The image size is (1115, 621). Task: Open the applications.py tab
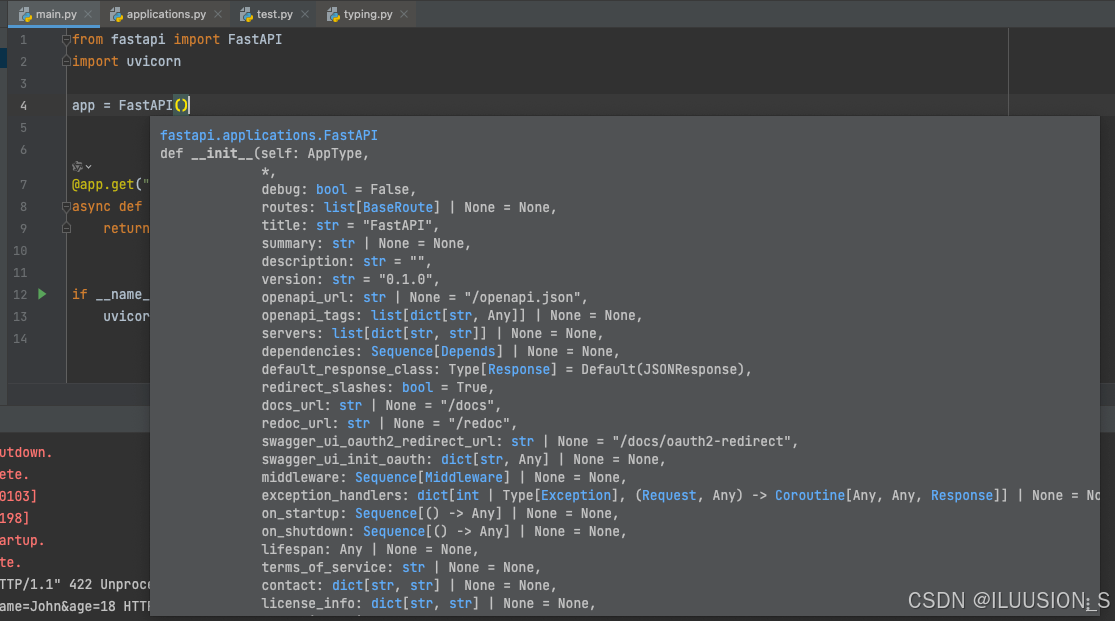tap(164, 14)
